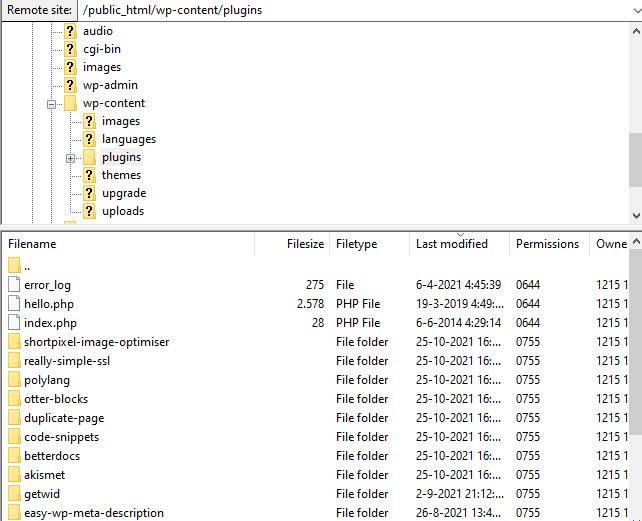Click the languages folder question-mark icon

click(89, 139)
